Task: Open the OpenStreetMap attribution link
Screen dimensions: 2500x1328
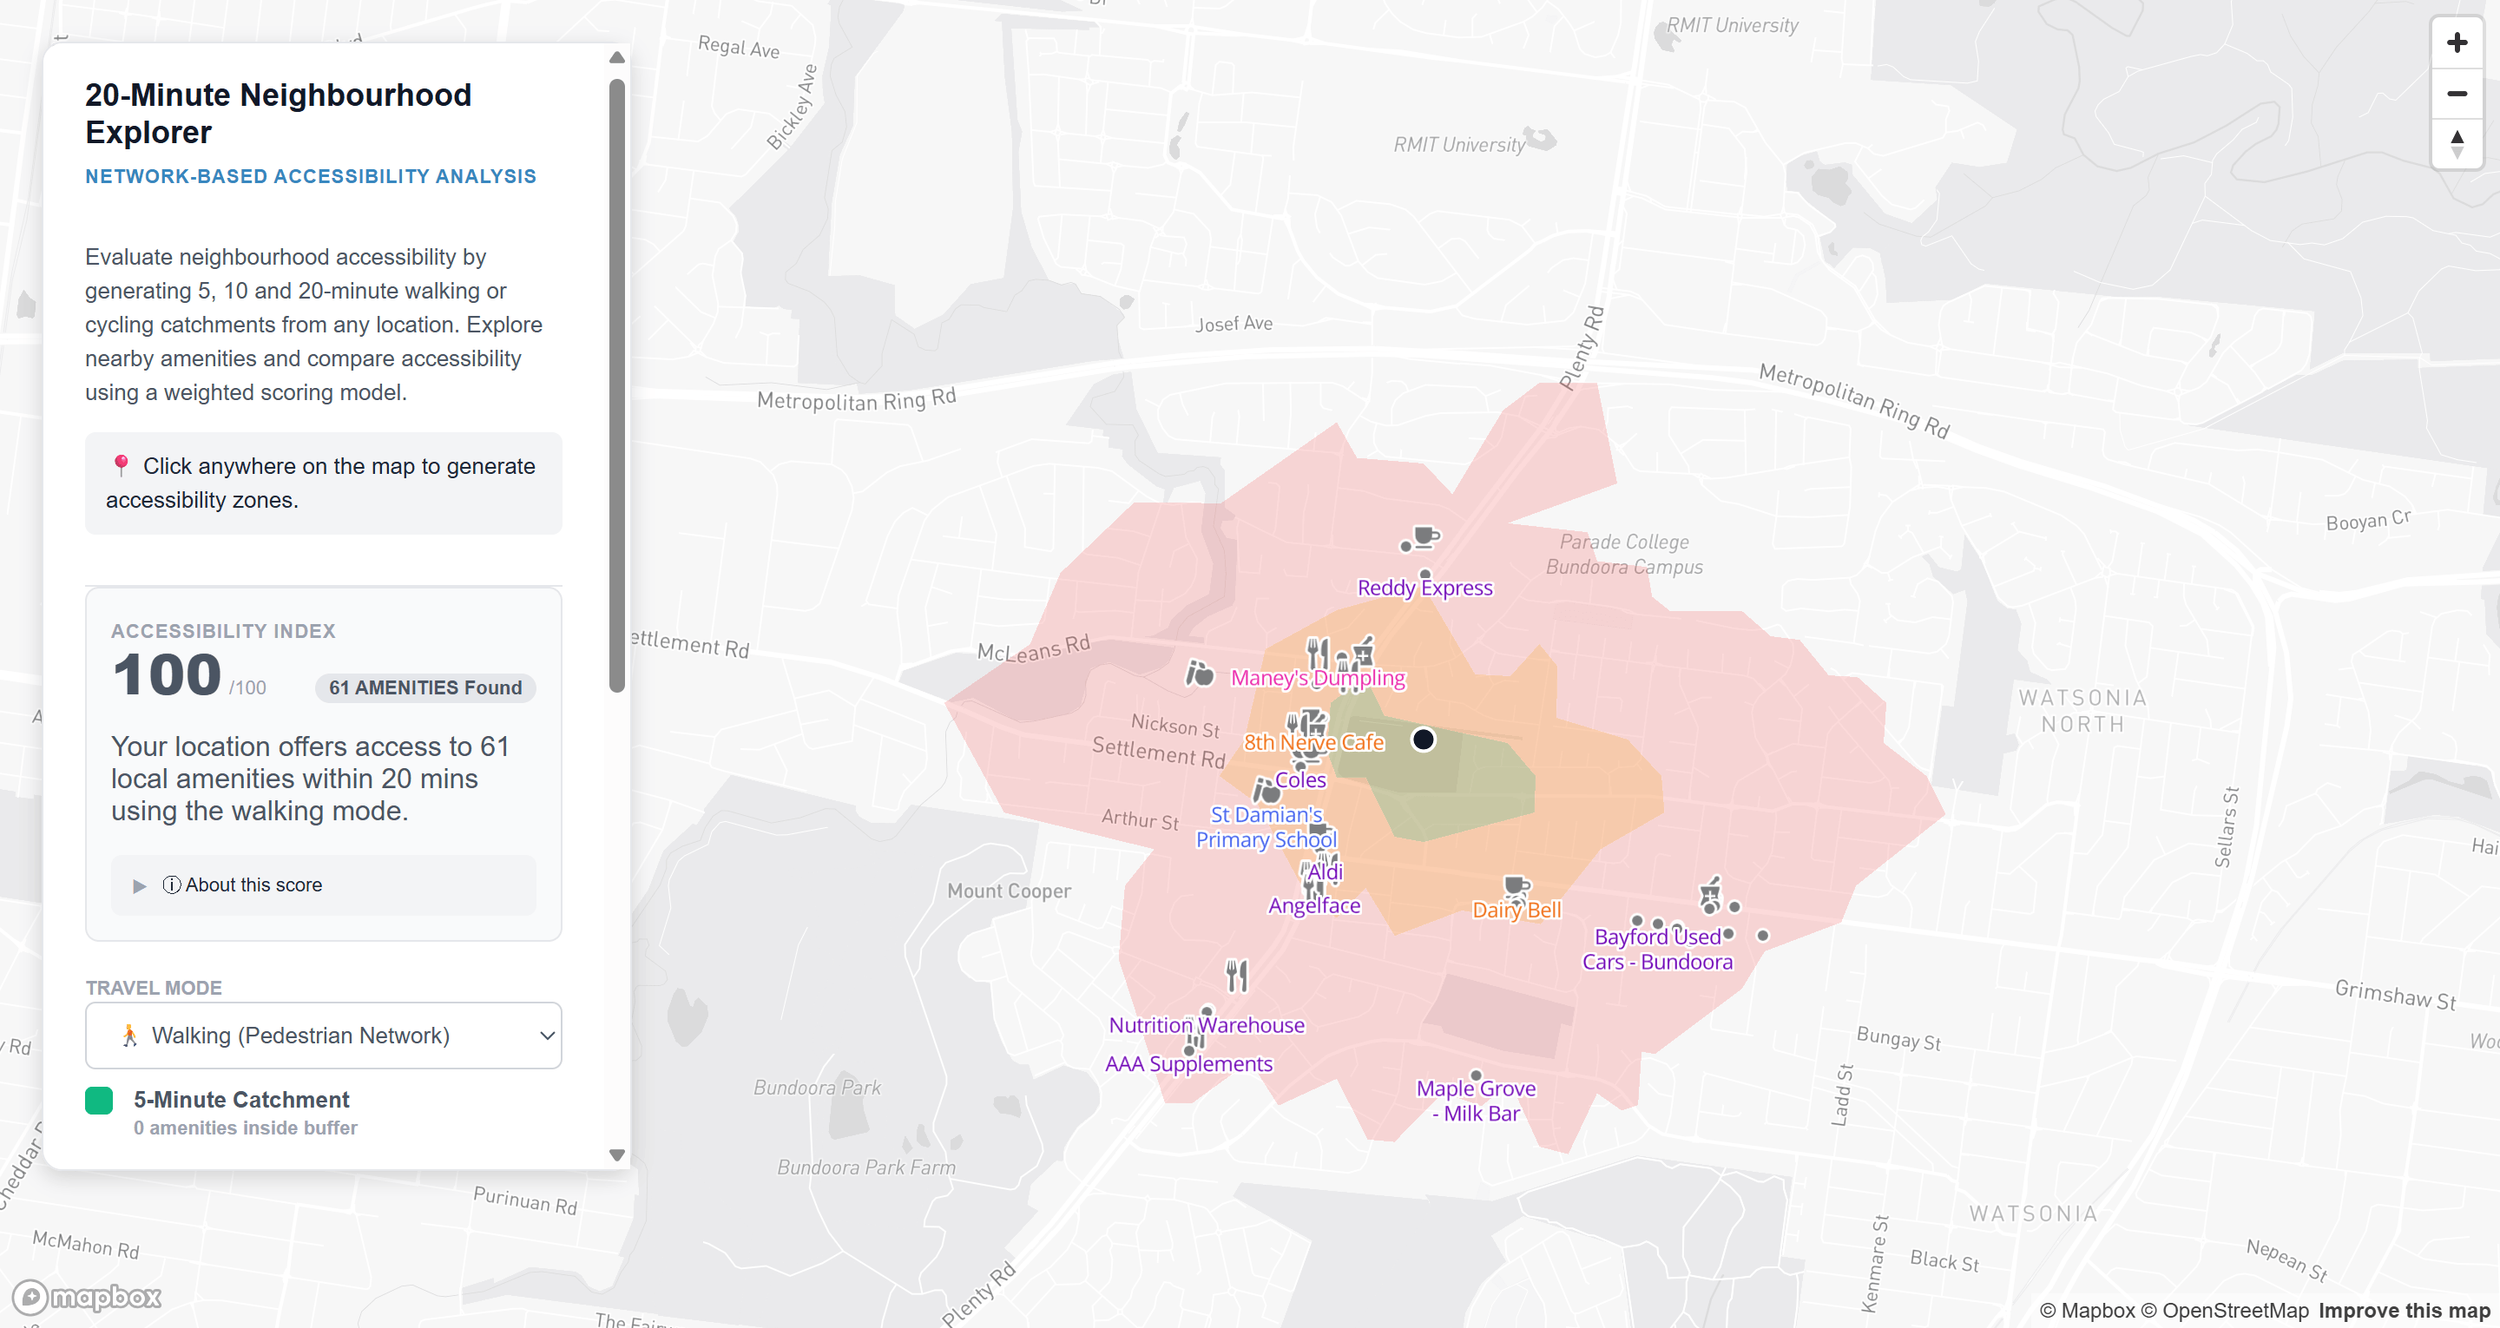Action: pos(2225,1310)
